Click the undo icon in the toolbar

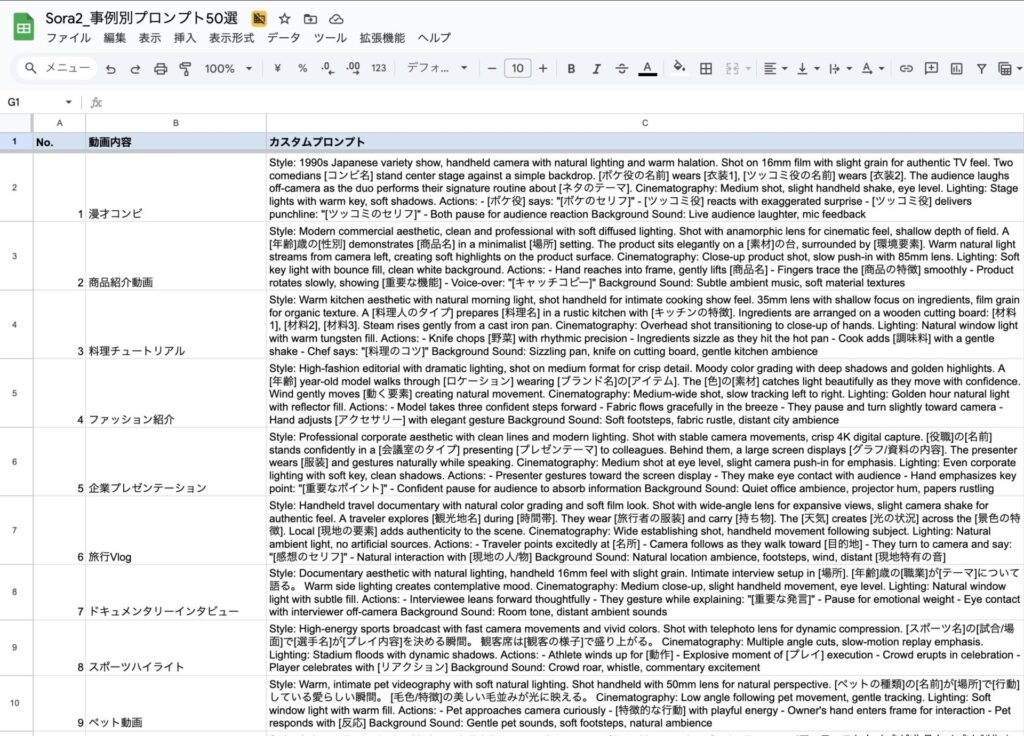pyautogui.click(x=109, y=69)
